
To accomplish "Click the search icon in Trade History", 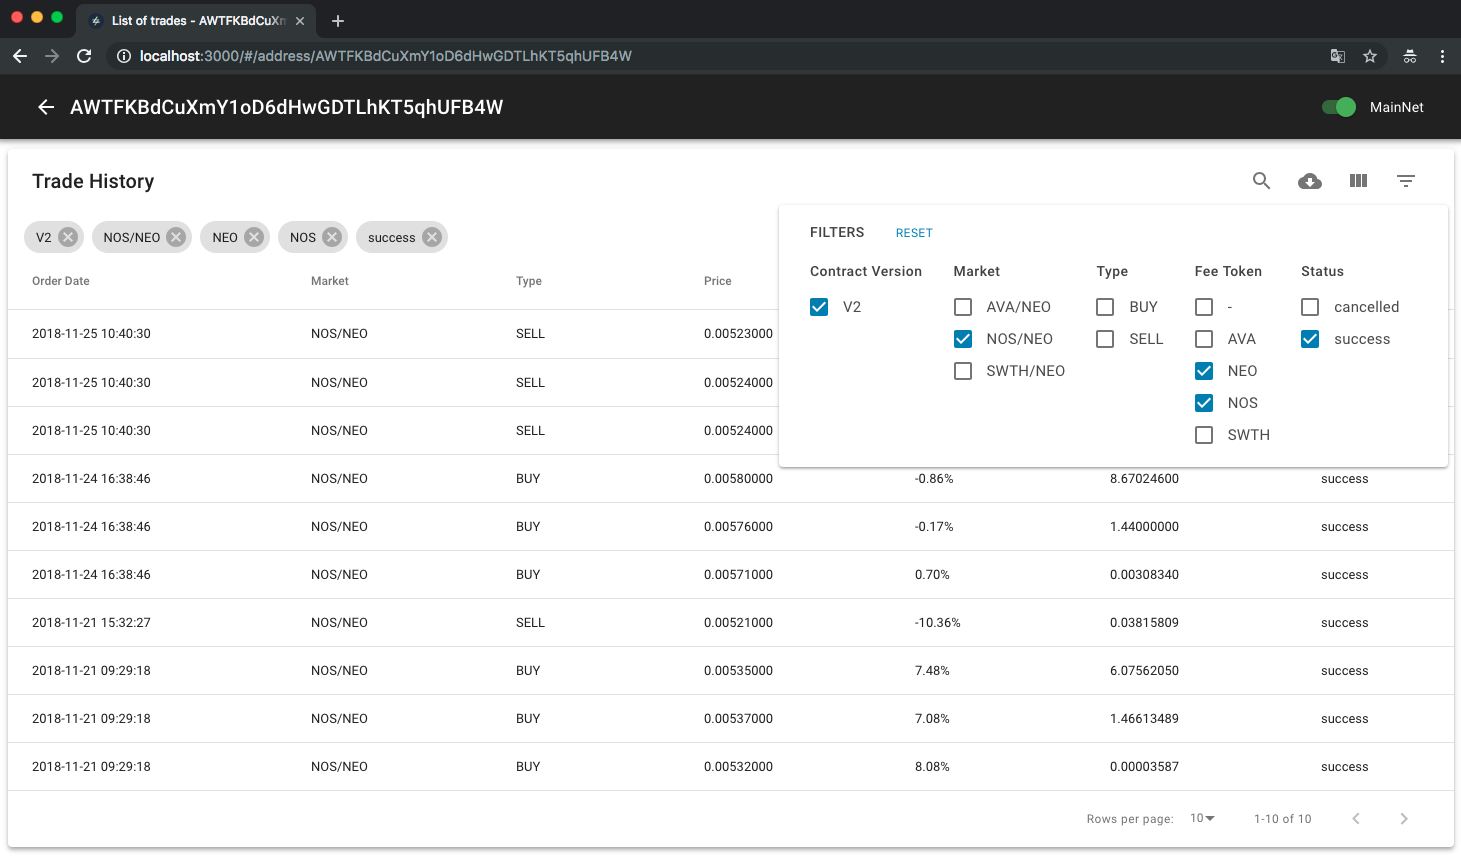I will tap(1262, 181).
